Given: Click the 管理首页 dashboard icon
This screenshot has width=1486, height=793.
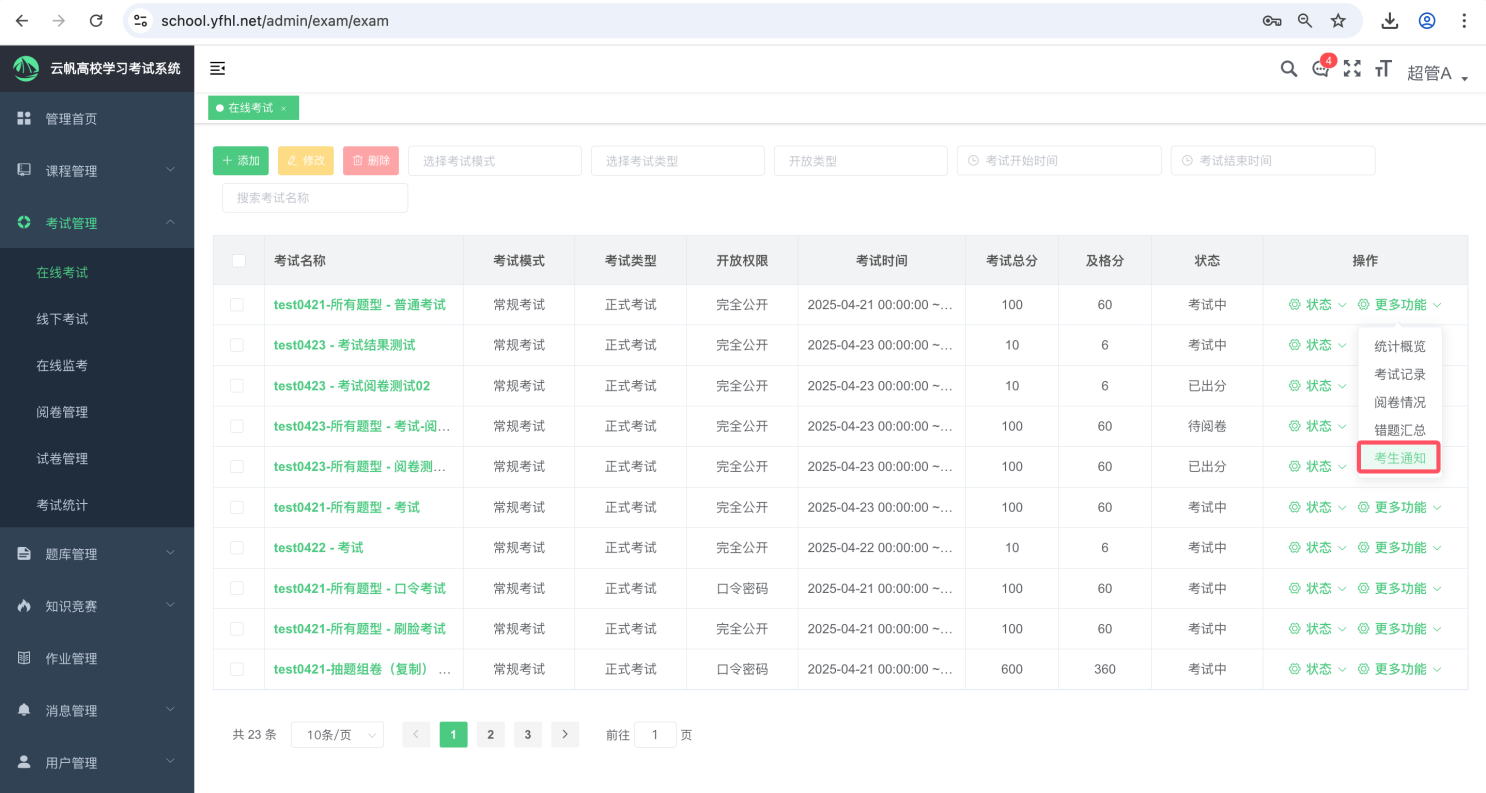Looking at the screenshot, I should [24, 118].
